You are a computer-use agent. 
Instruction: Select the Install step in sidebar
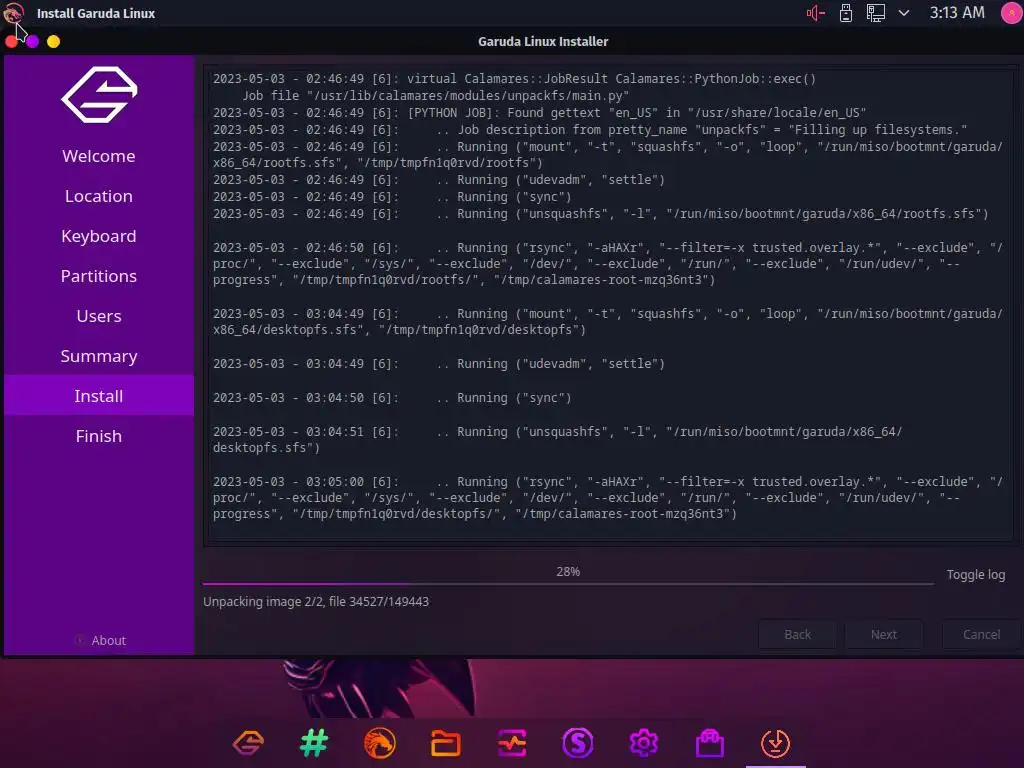(x=99, y=396)
